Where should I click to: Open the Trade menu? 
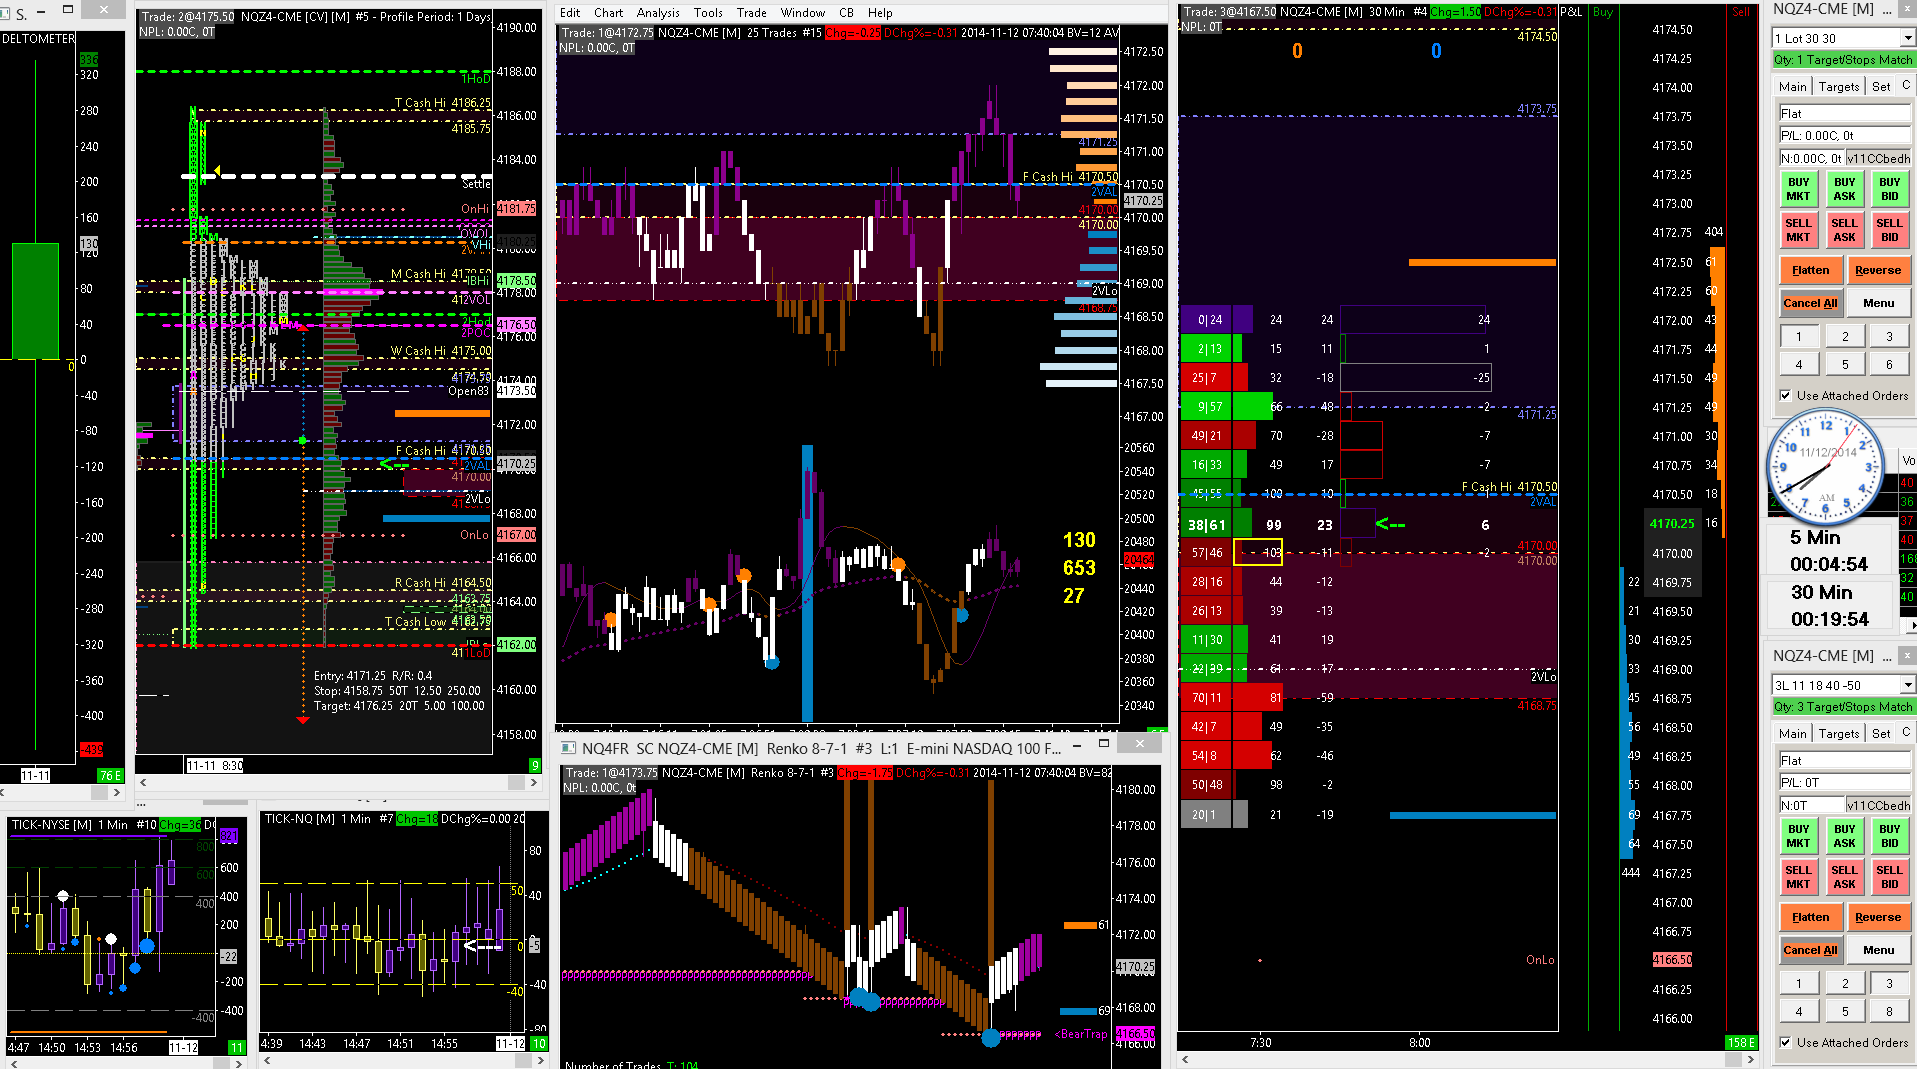click(x=752, y=13)
